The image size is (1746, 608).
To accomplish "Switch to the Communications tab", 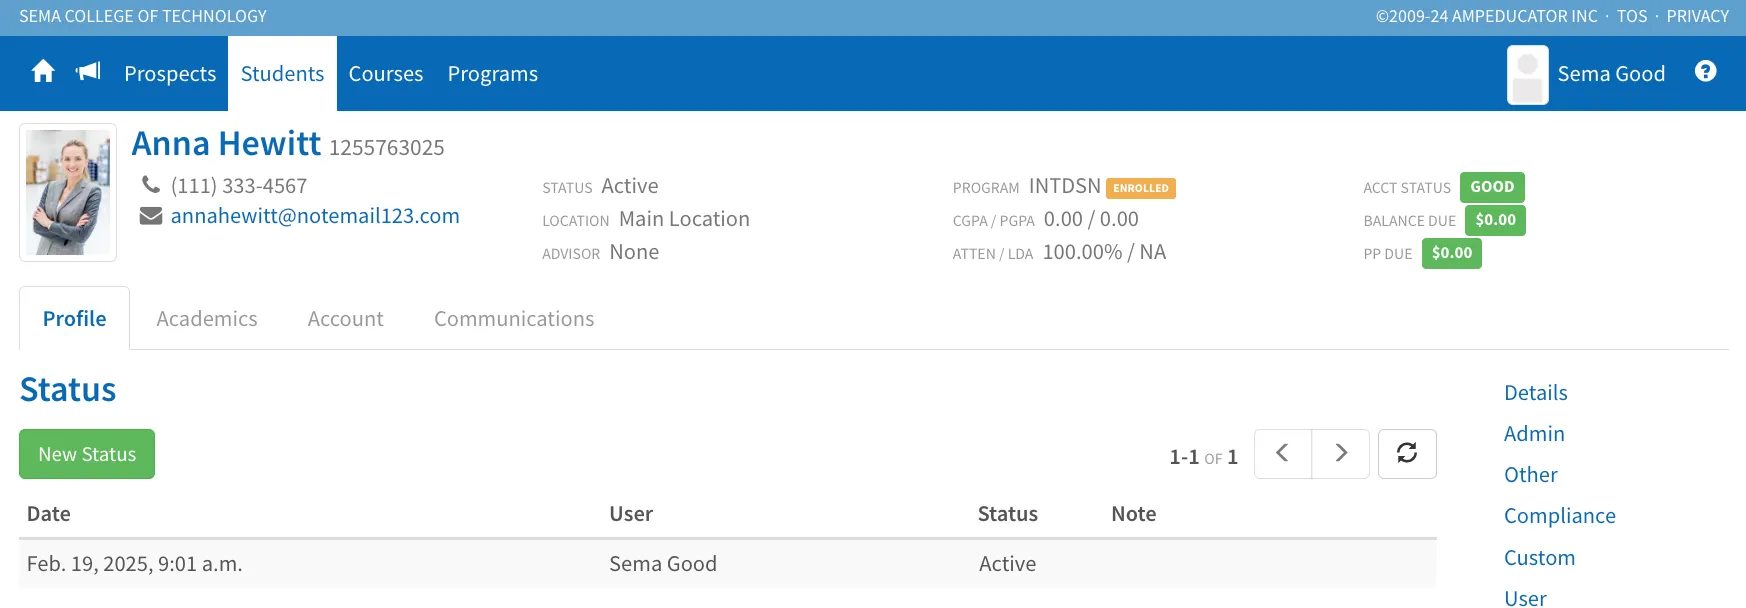I will 514,319.
